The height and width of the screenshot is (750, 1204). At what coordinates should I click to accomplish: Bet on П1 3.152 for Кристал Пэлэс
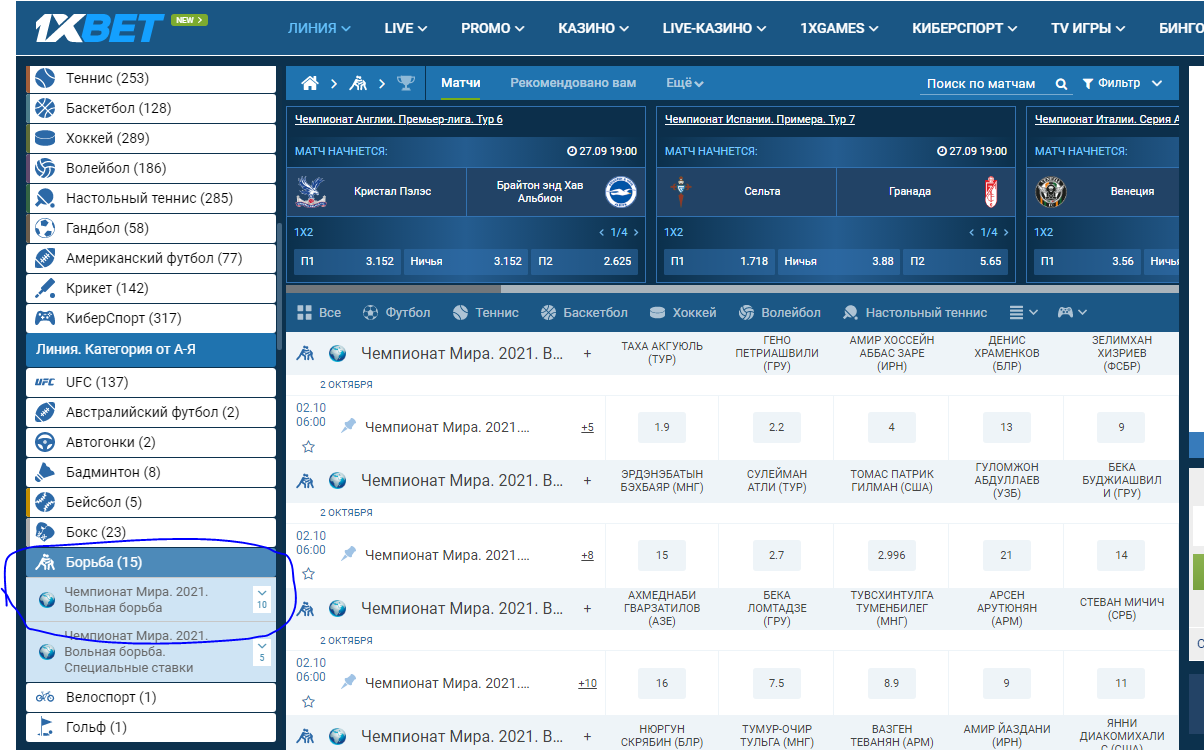click(348, 261)
